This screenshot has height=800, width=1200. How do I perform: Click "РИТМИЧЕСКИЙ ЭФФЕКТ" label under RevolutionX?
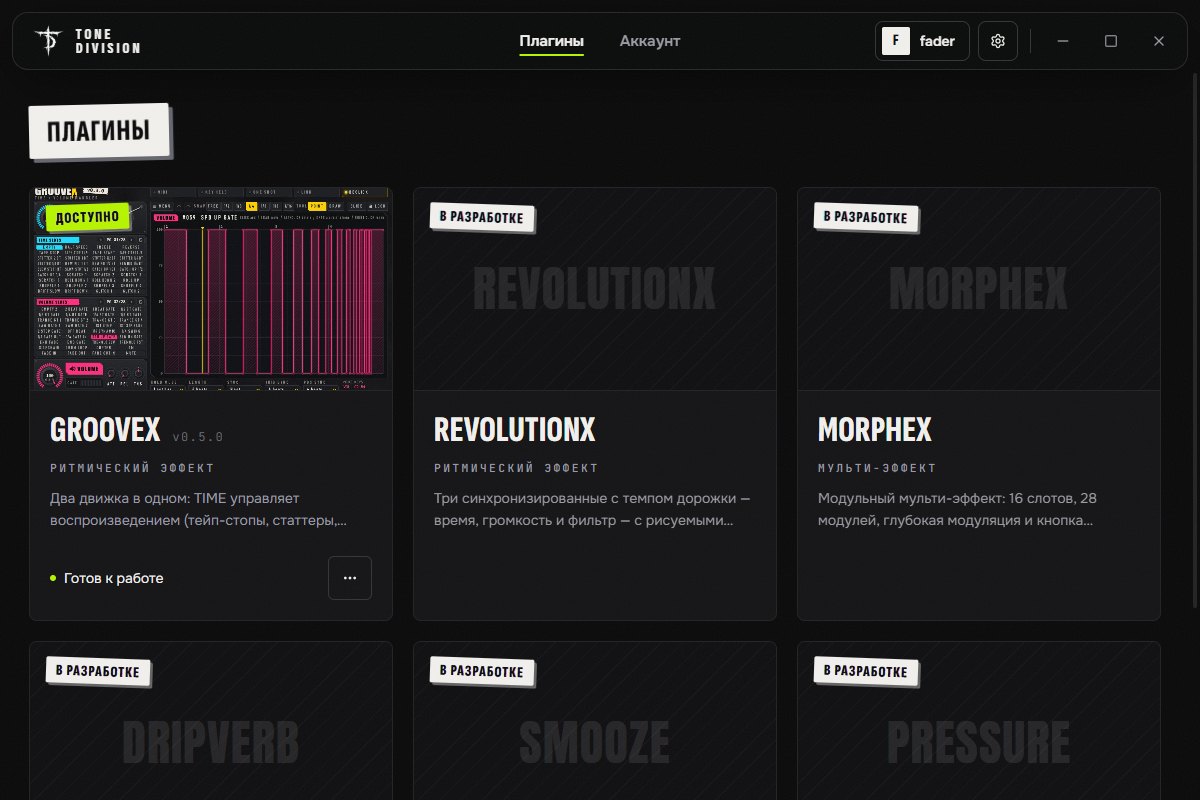coord(516,468)
